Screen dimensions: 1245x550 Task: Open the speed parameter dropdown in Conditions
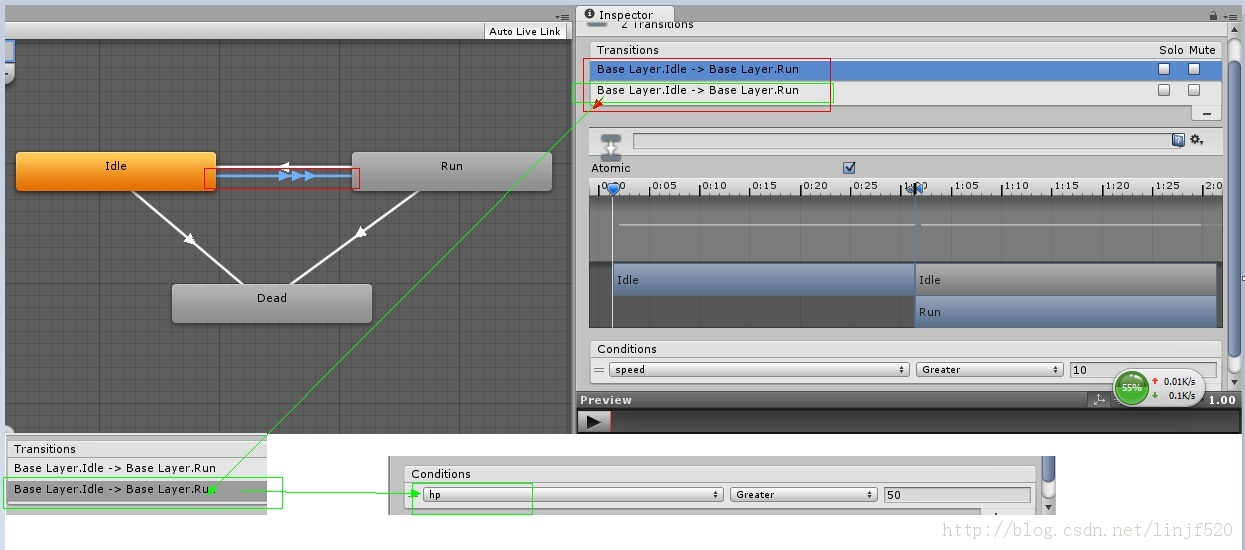click(760, 370)
